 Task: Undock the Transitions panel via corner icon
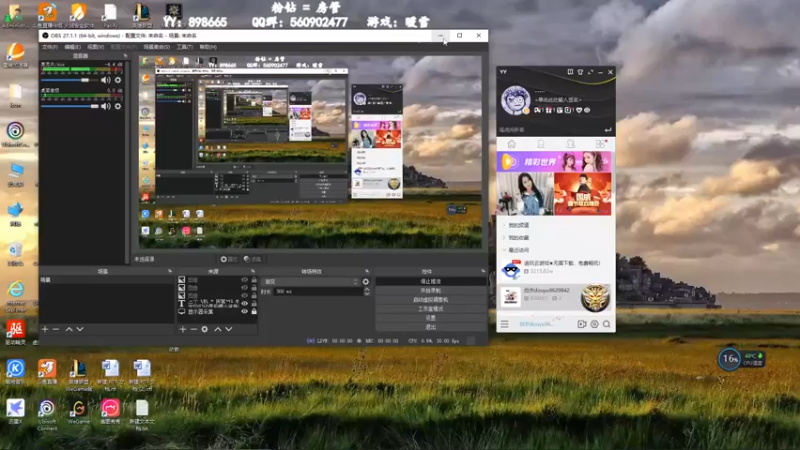pos(367,271)
